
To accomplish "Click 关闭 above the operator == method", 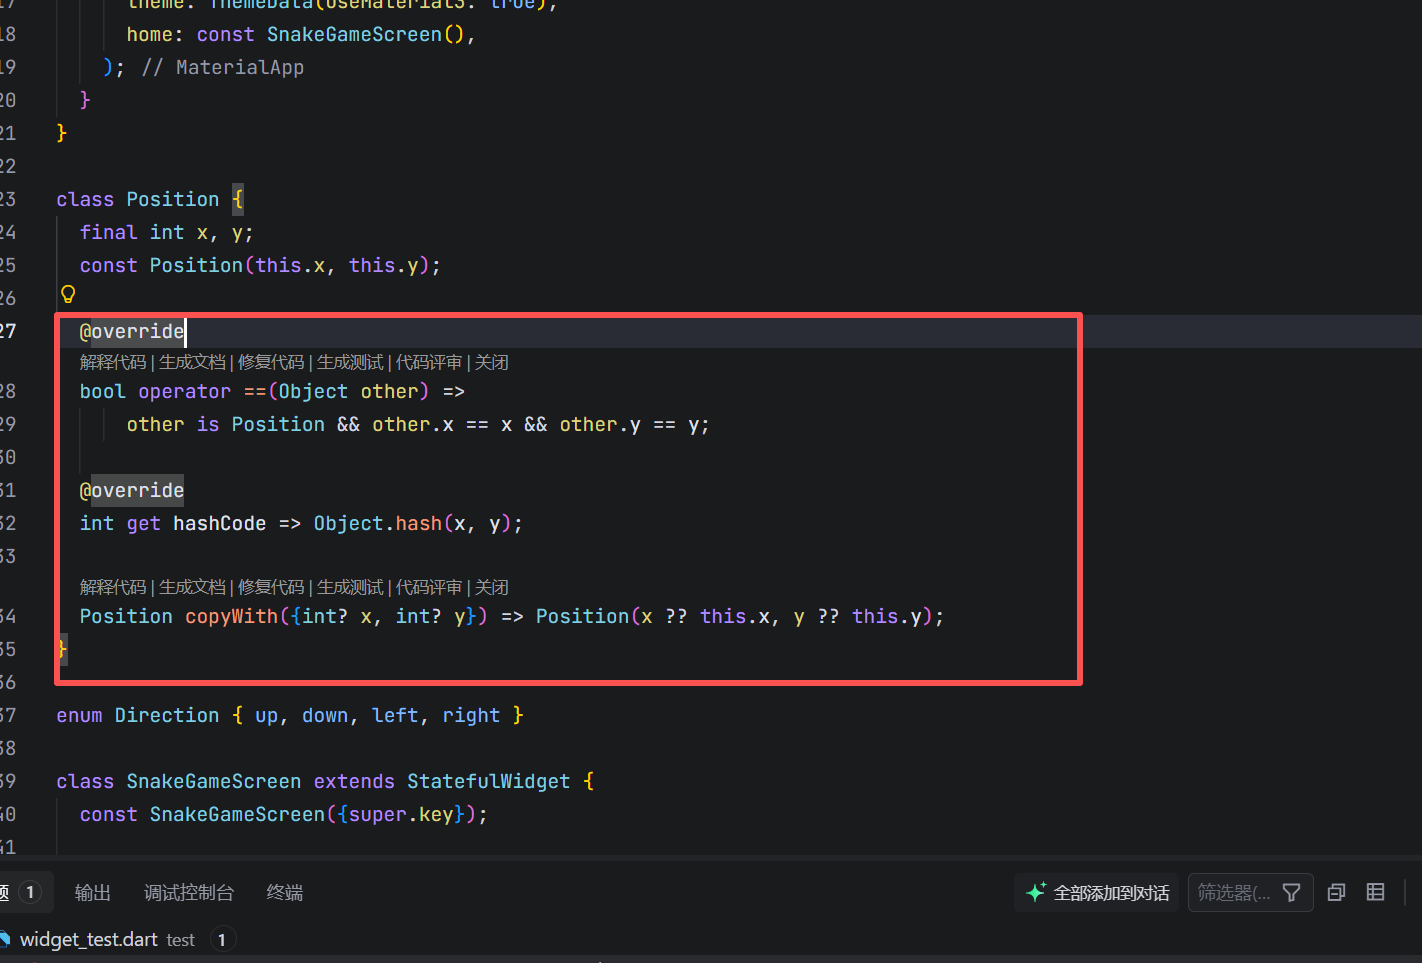I will (492, 362).
